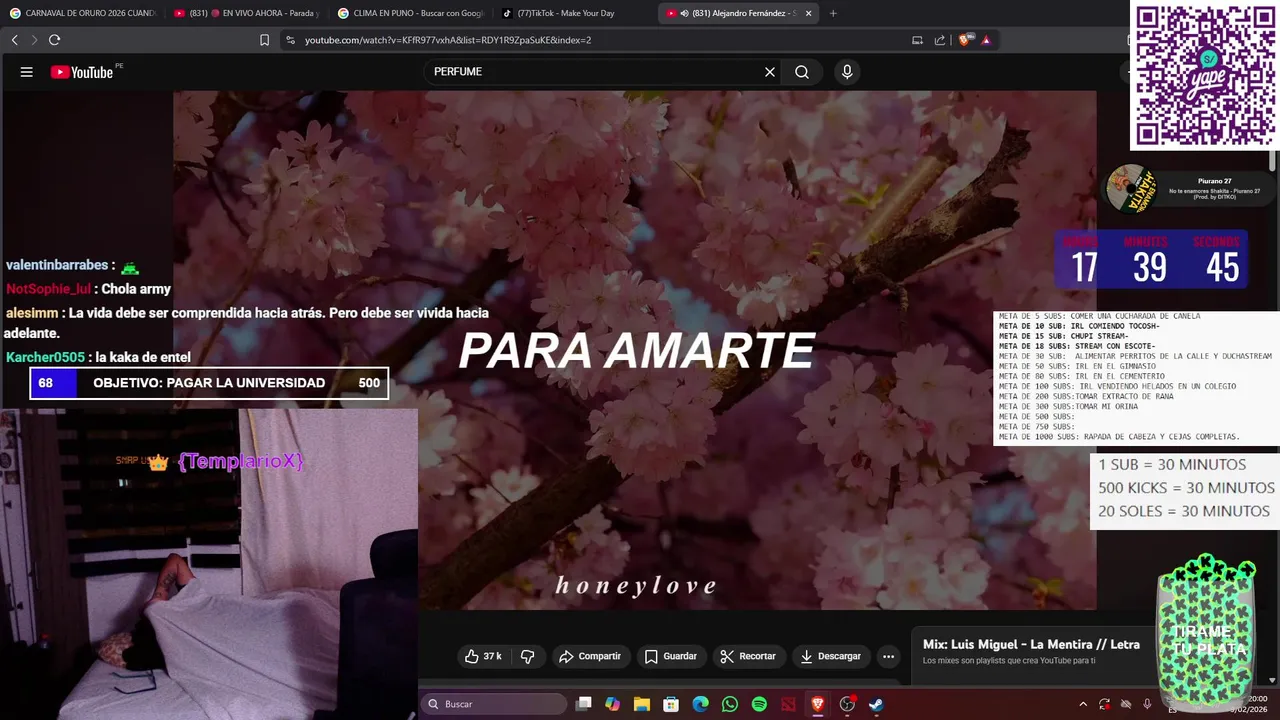Image resolution: width=1280 pixels, height=720 pixels.
Task: Click the Piurano 27 album art
Action: tap(1131, 188)
